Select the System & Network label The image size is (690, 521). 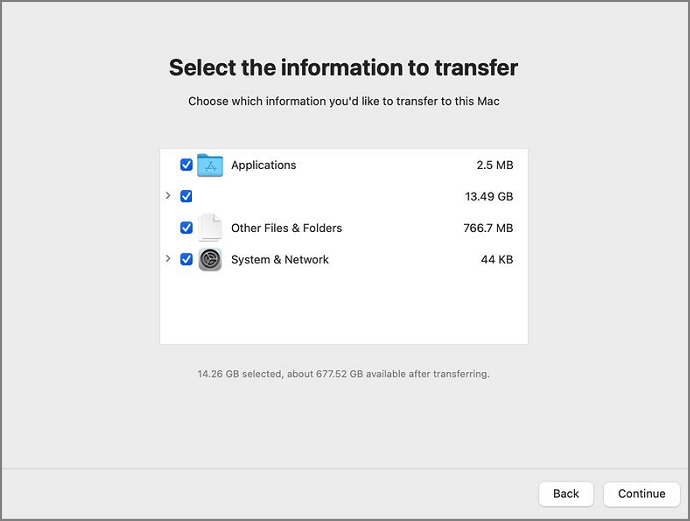[x=279, y=260]
